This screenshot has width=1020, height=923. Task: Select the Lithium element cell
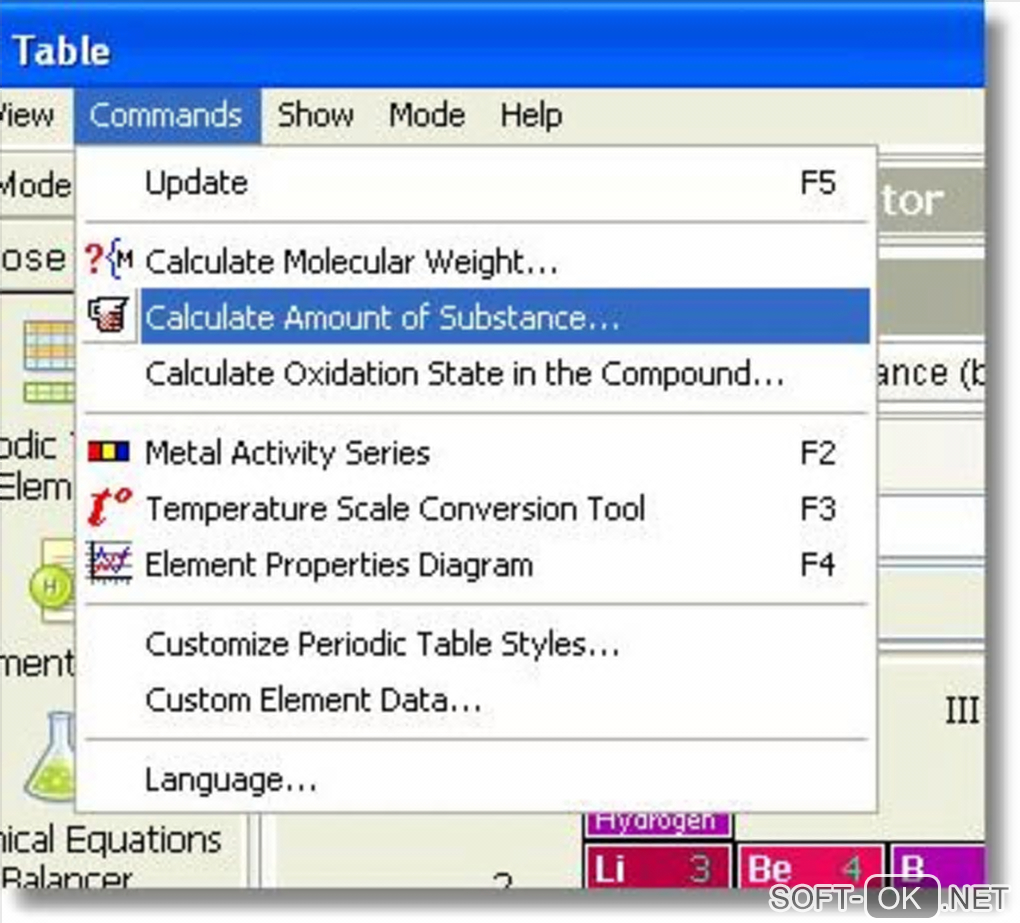(657, 868)
